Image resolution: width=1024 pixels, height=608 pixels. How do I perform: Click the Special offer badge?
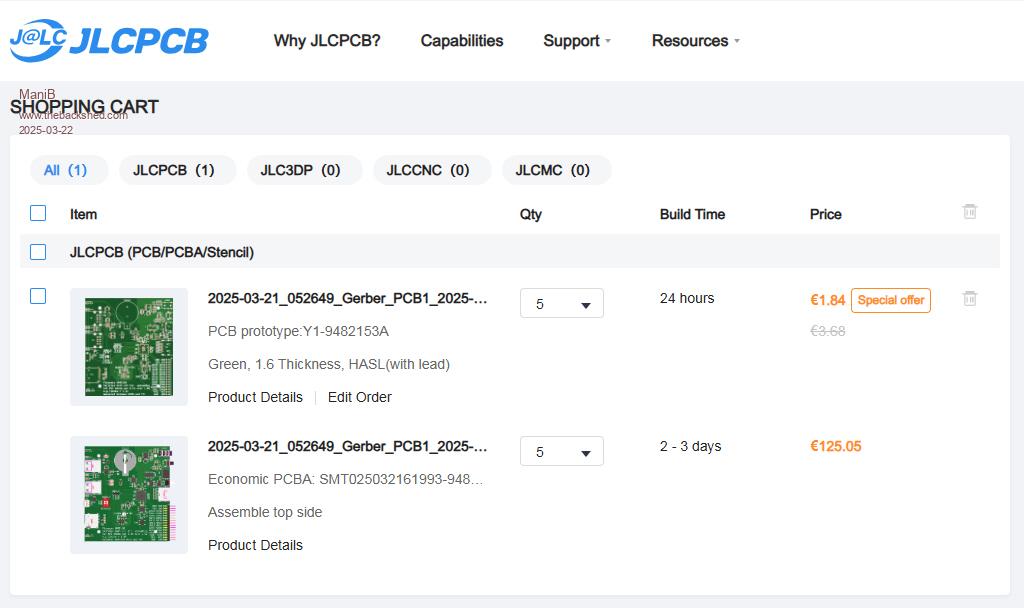890,300
